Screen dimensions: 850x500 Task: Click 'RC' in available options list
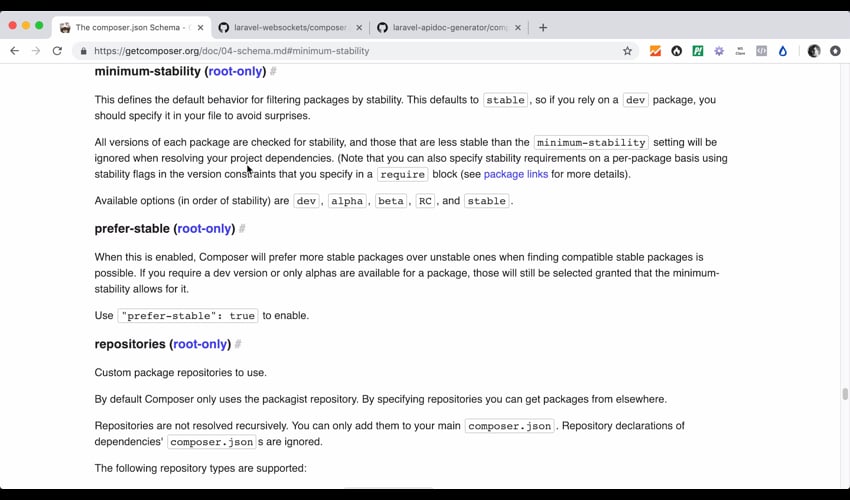click(x=425, y=201)
